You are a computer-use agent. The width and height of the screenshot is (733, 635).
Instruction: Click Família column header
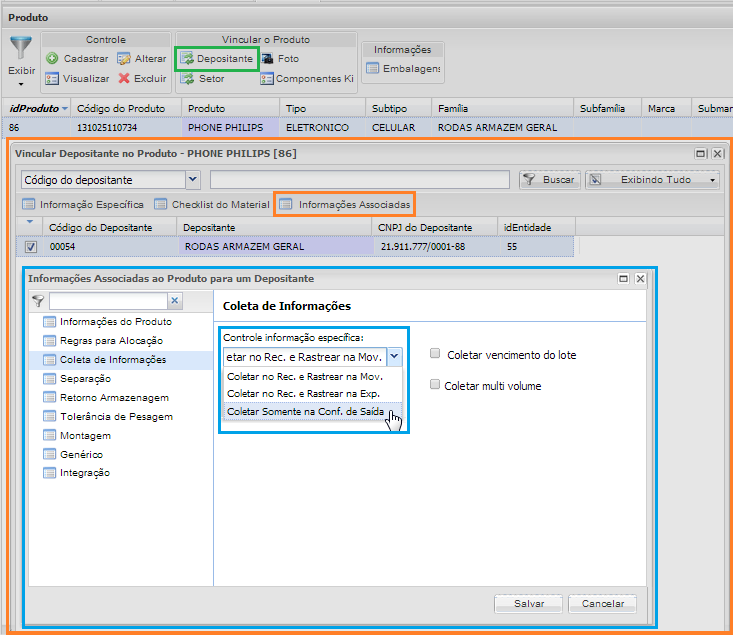[x=503, y=108]
